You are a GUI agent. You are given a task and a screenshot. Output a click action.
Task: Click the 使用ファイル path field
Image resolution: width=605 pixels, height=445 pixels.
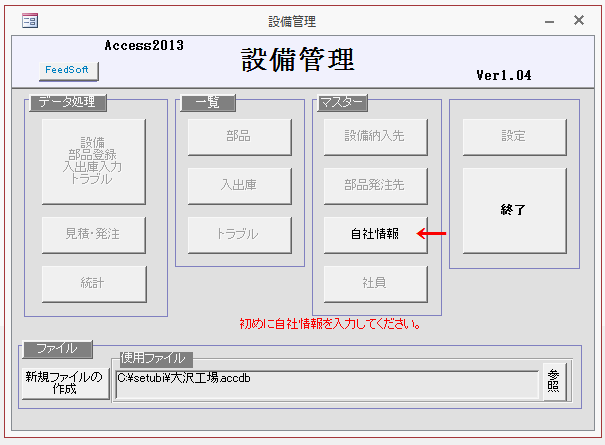[327, 385]
